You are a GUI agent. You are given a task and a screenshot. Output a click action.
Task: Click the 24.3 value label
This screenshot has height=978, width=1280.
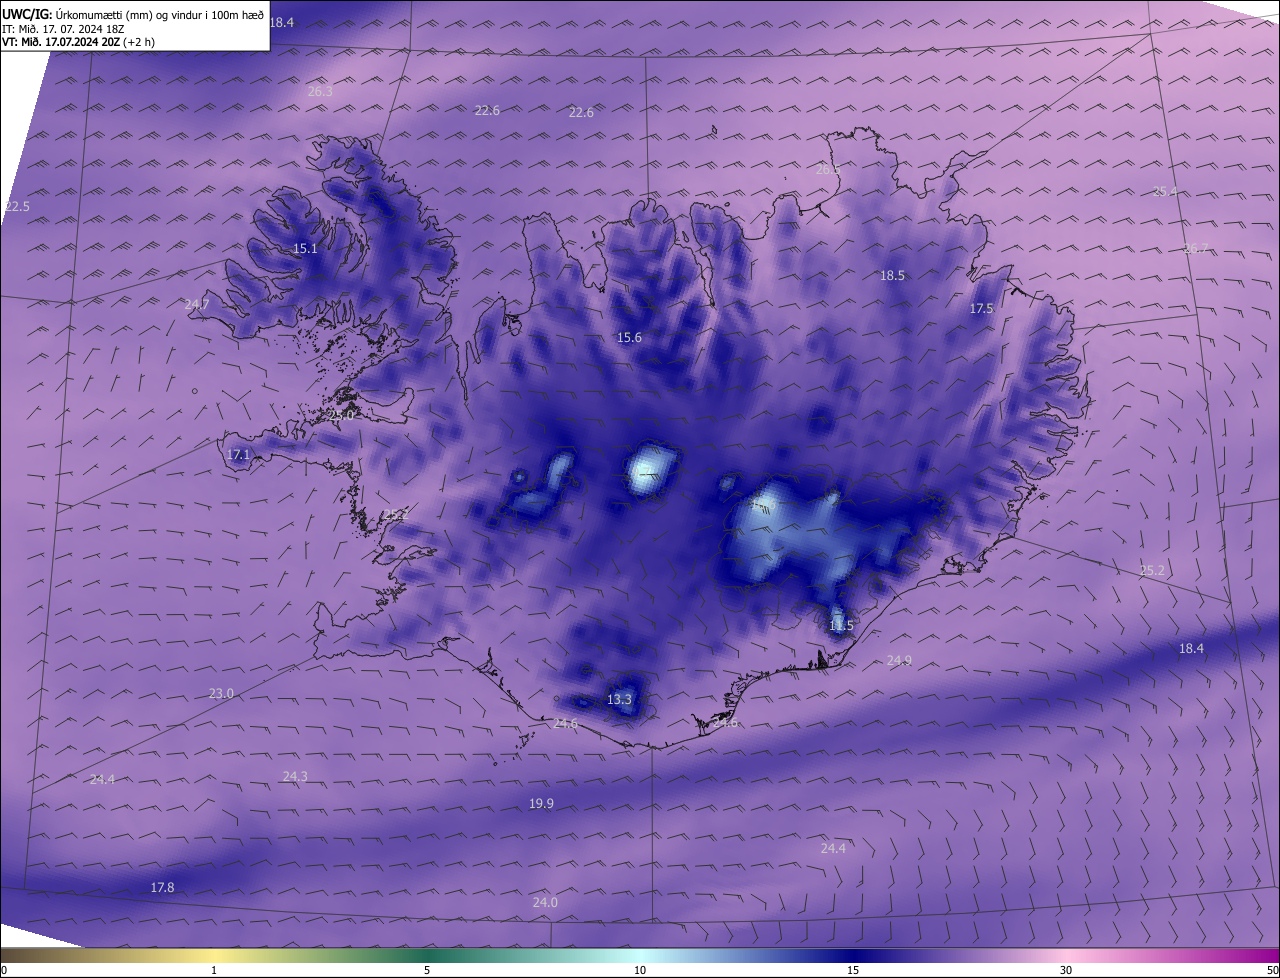[295, 776]
